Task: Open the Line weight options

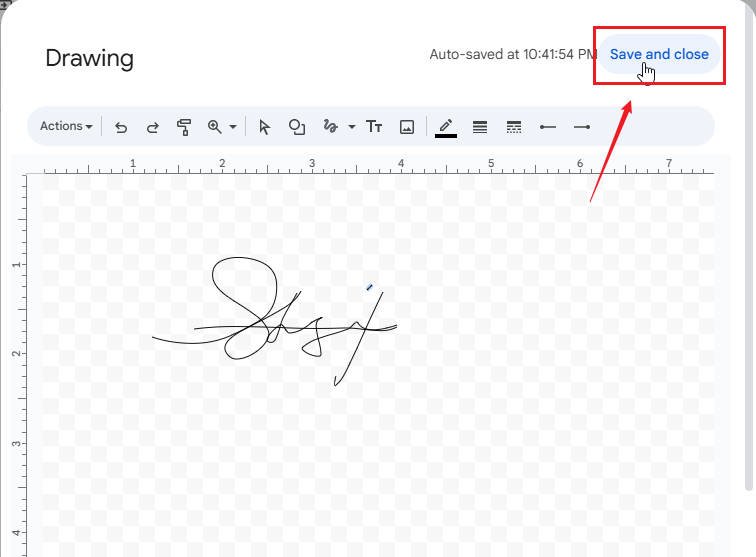Action: [x=480, y=127]
